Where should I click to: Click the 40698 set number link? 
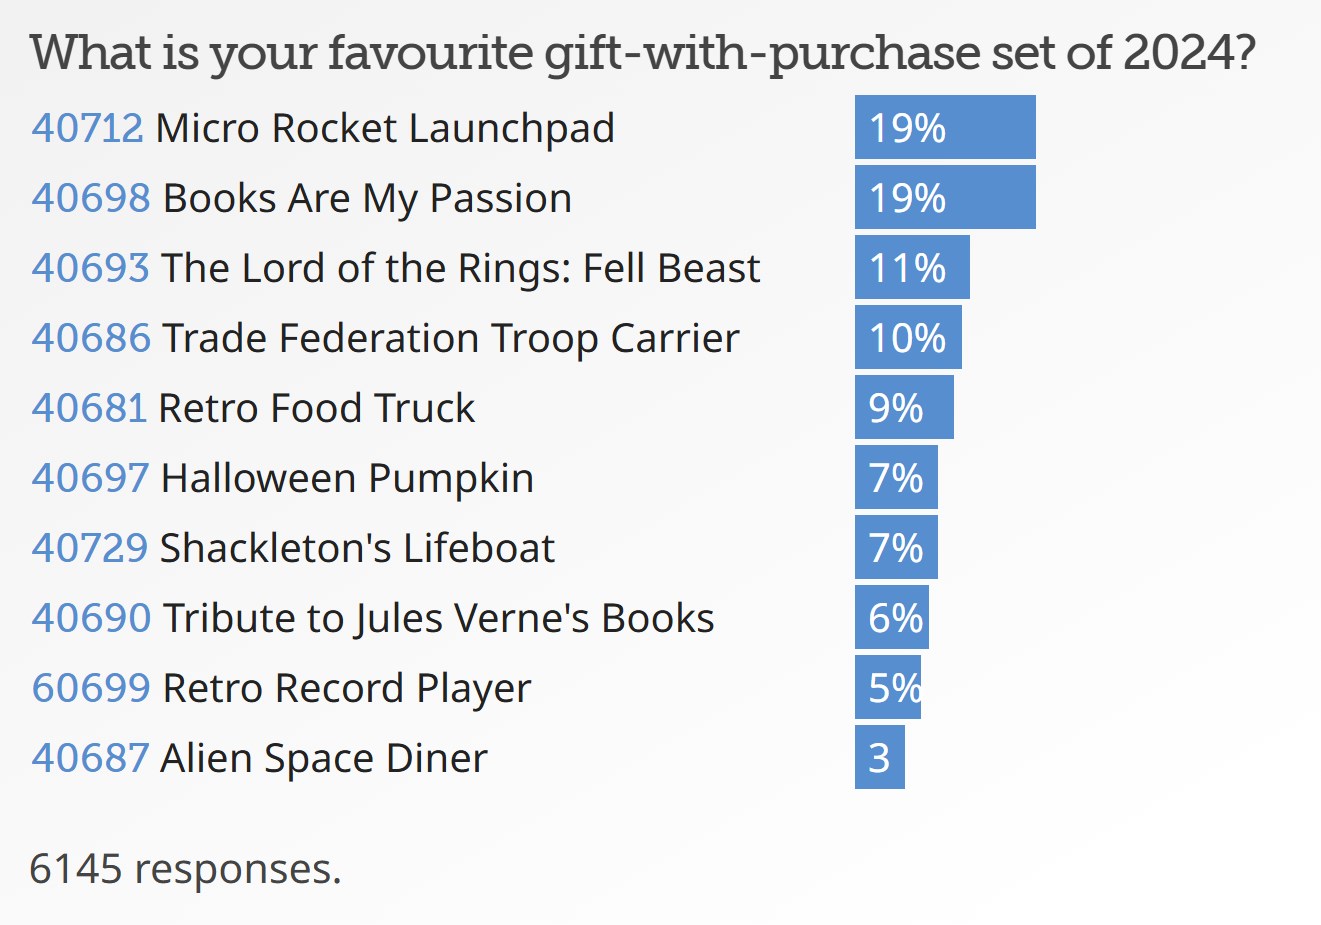91,198
